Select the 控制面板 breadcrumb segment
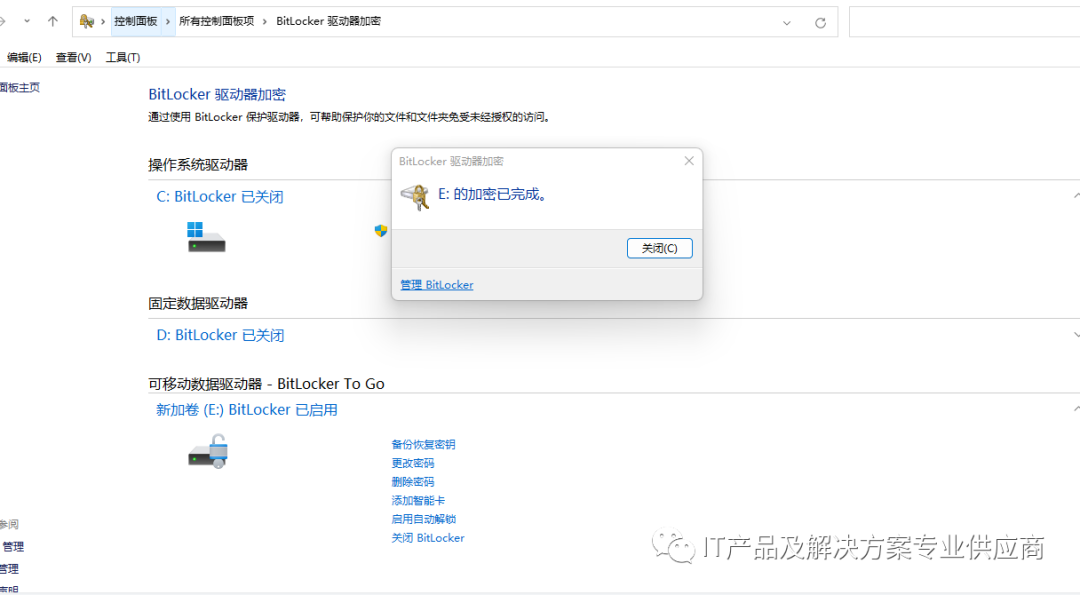Screen dimensions: 1080x595 point(136,21)
